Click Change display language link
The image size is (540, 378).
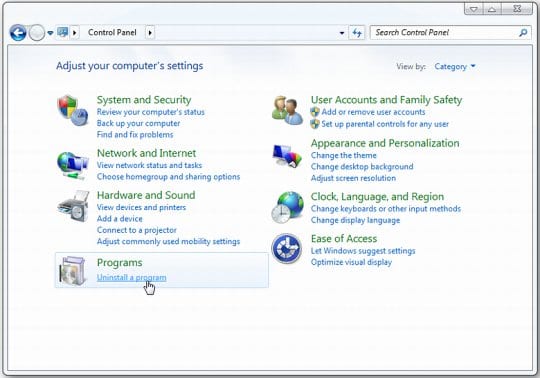[355, 220]
